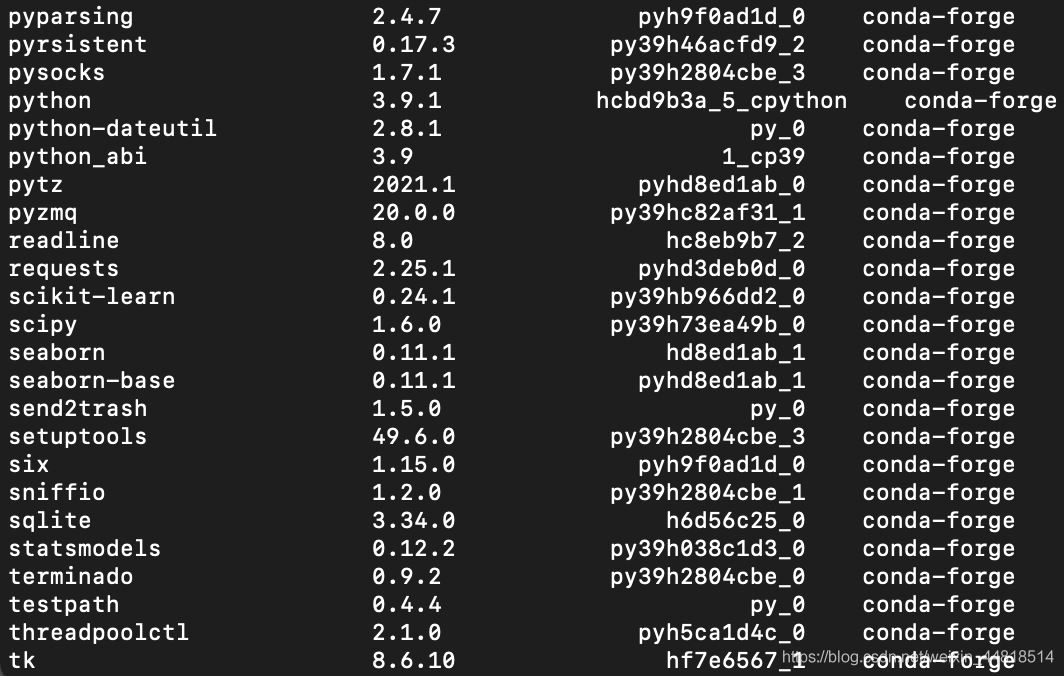This screenshot has width=1064, height=676.
Task: Click the pyzmq package name
Action: (43, 213)
